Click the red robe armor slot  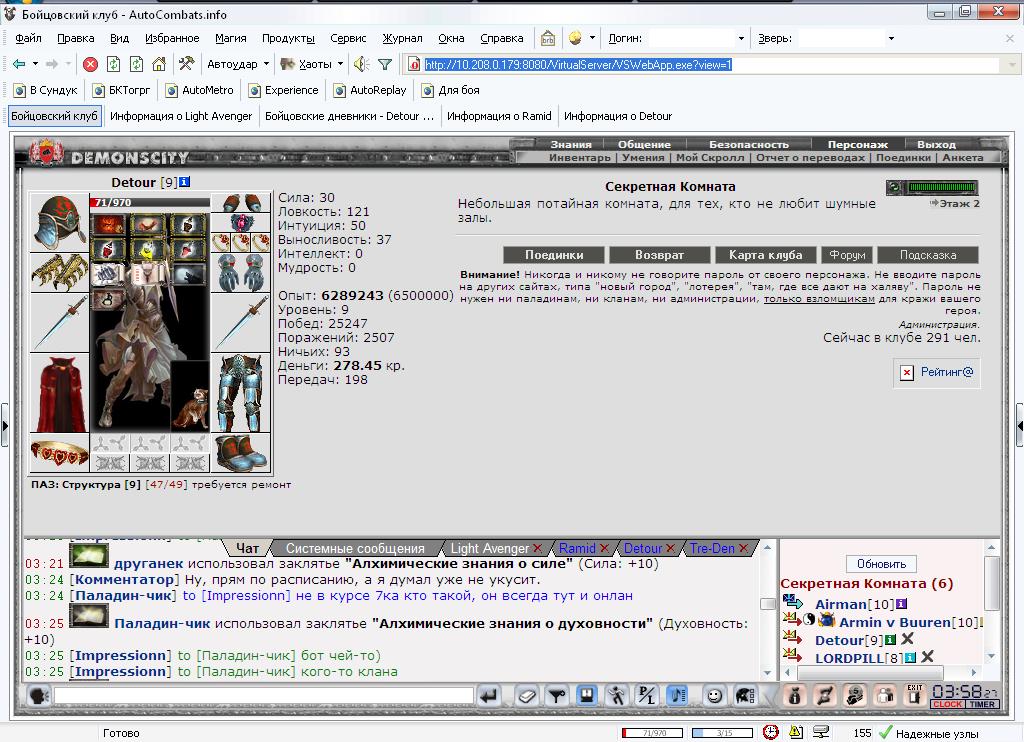coord(59,393)
